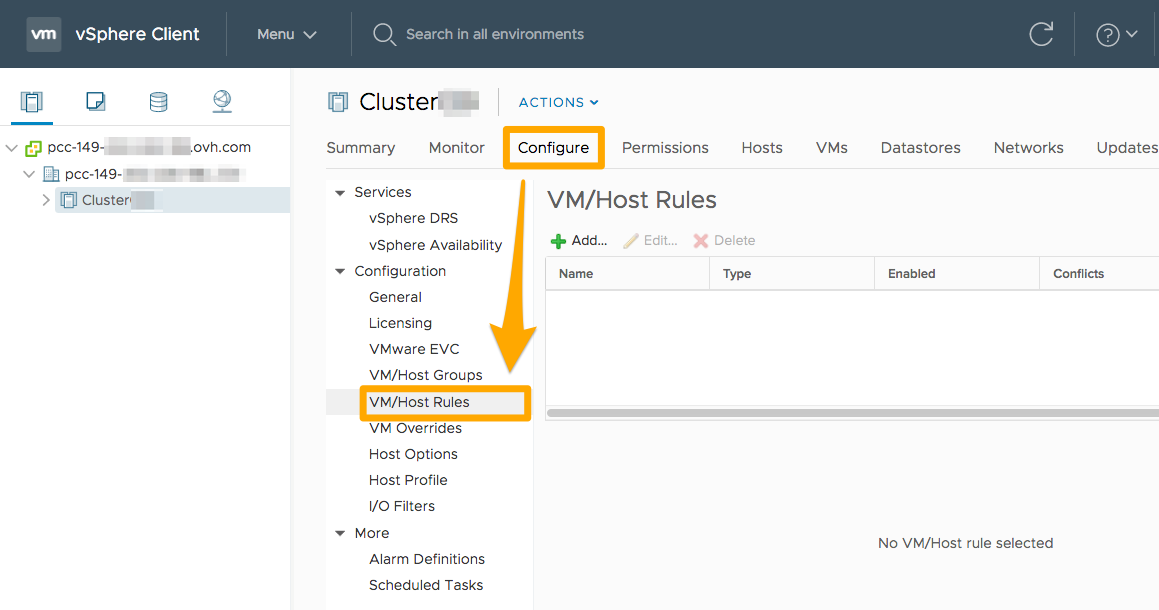
Task: Sort rules by the Type column header
Action: [737, 274]
